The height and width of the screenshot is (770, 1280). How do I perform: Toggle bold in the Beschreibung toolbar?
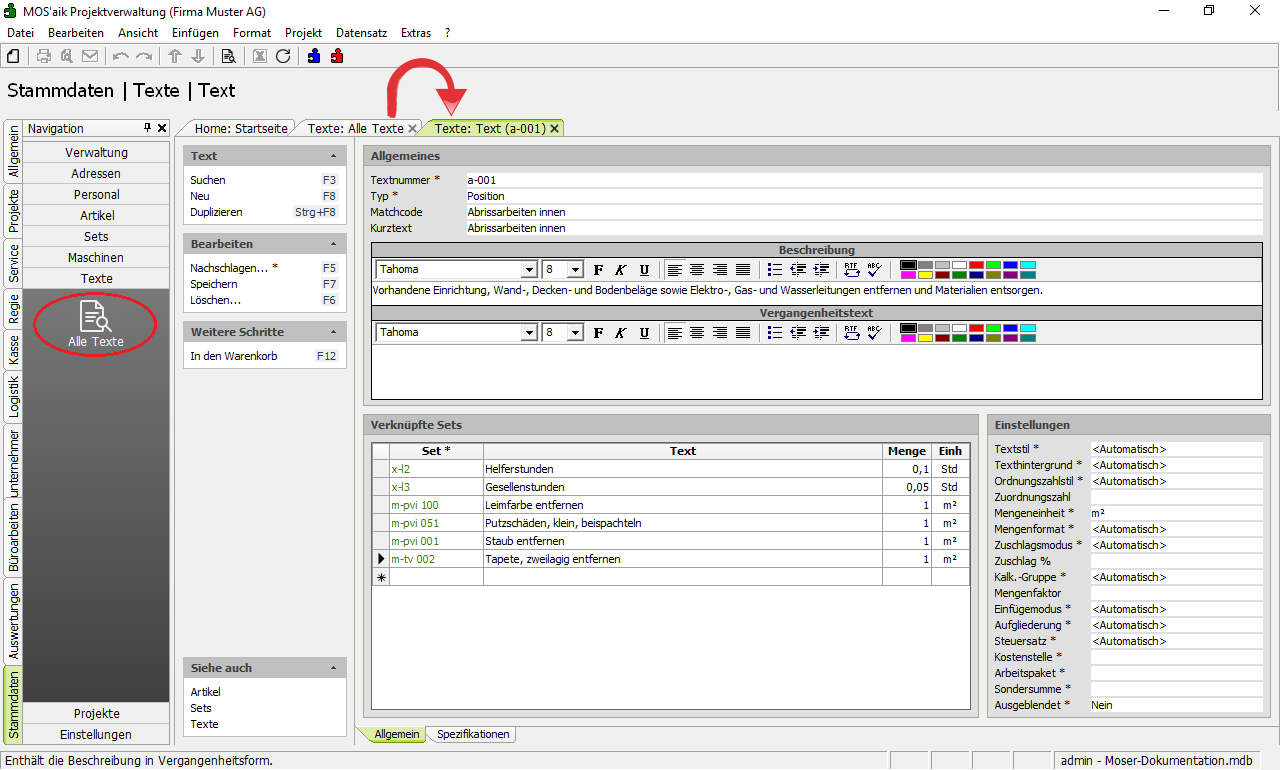click(599, 269)
